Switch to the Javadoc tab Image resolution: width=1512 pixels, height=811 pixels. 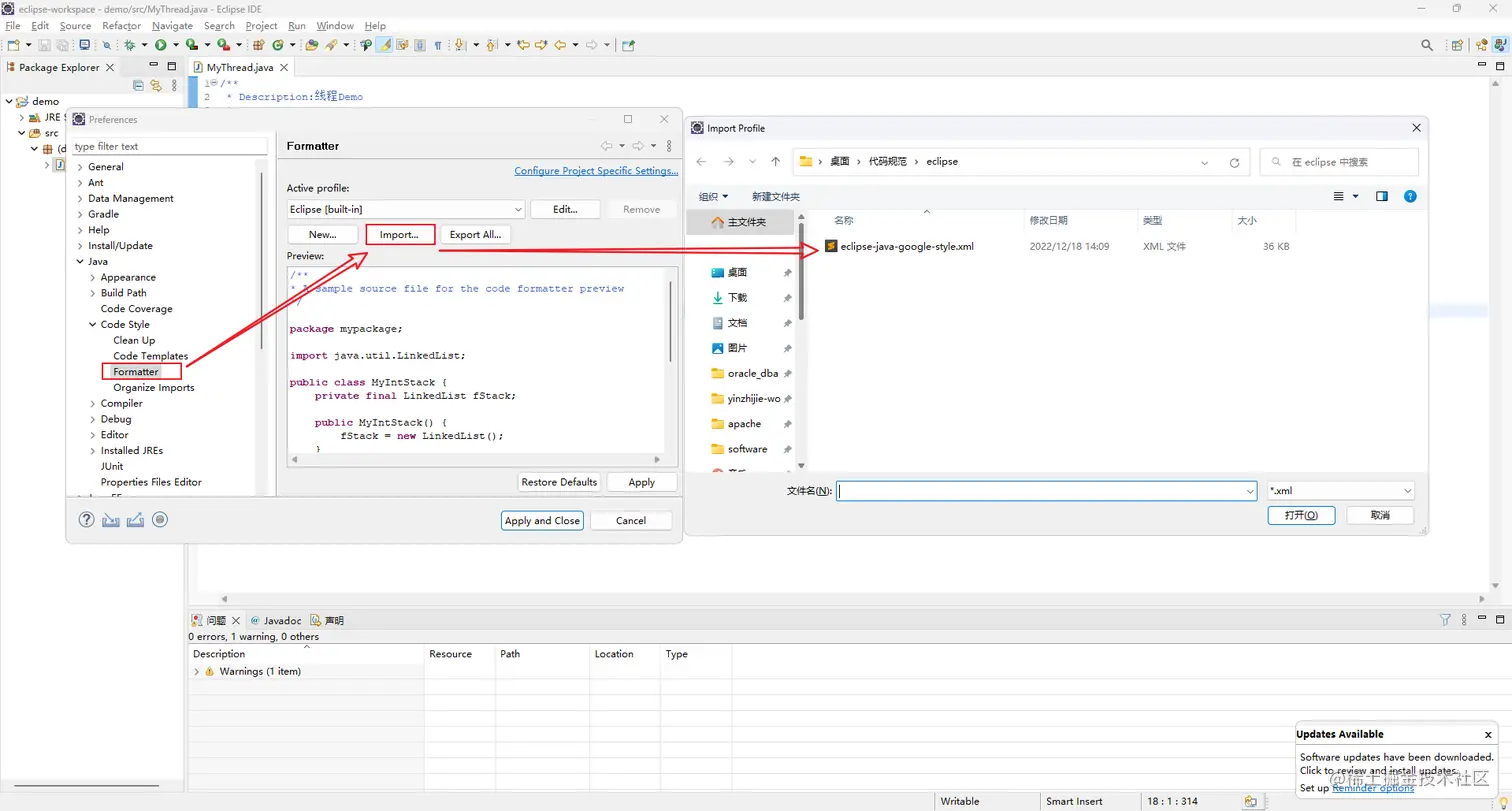point(276,621)
